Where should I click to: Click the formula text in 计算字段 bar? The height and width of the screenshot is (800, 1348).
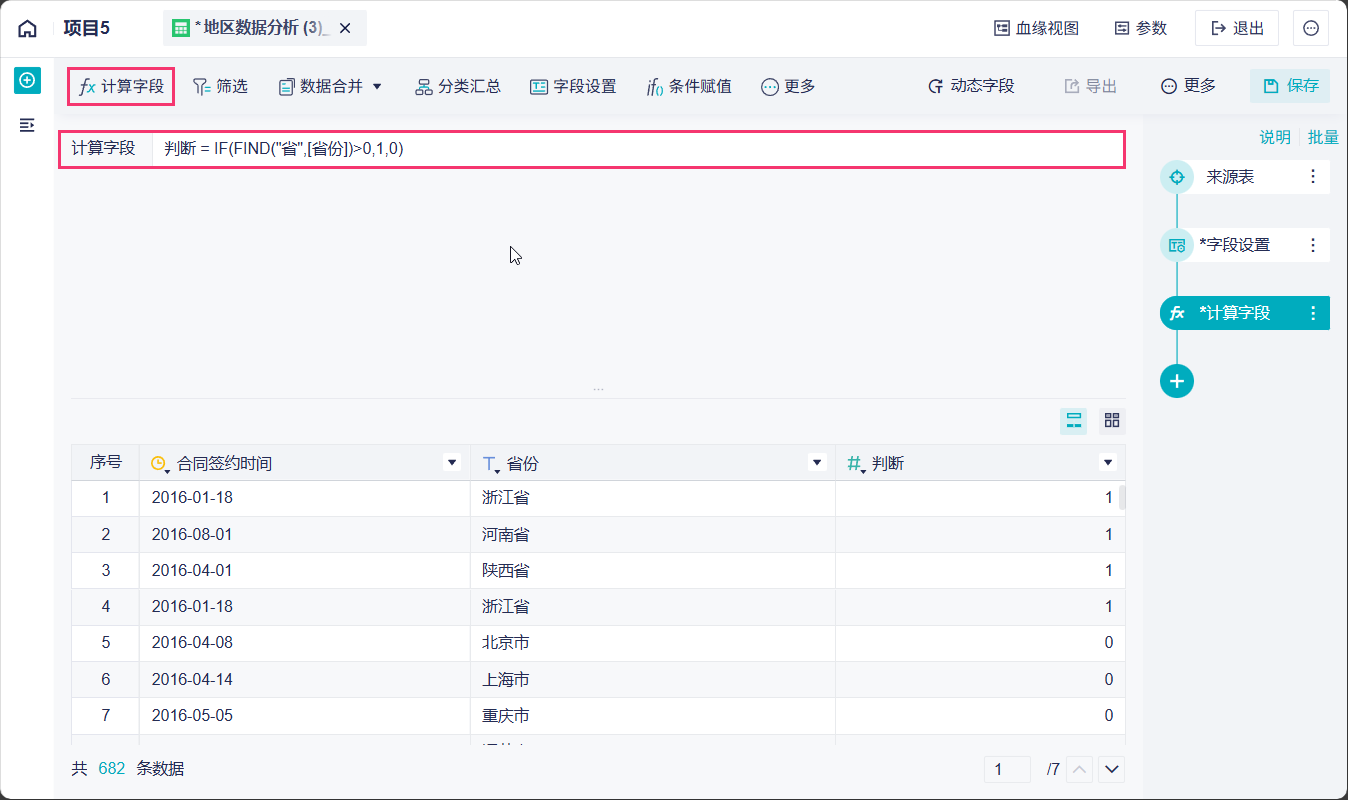point(284,148)
